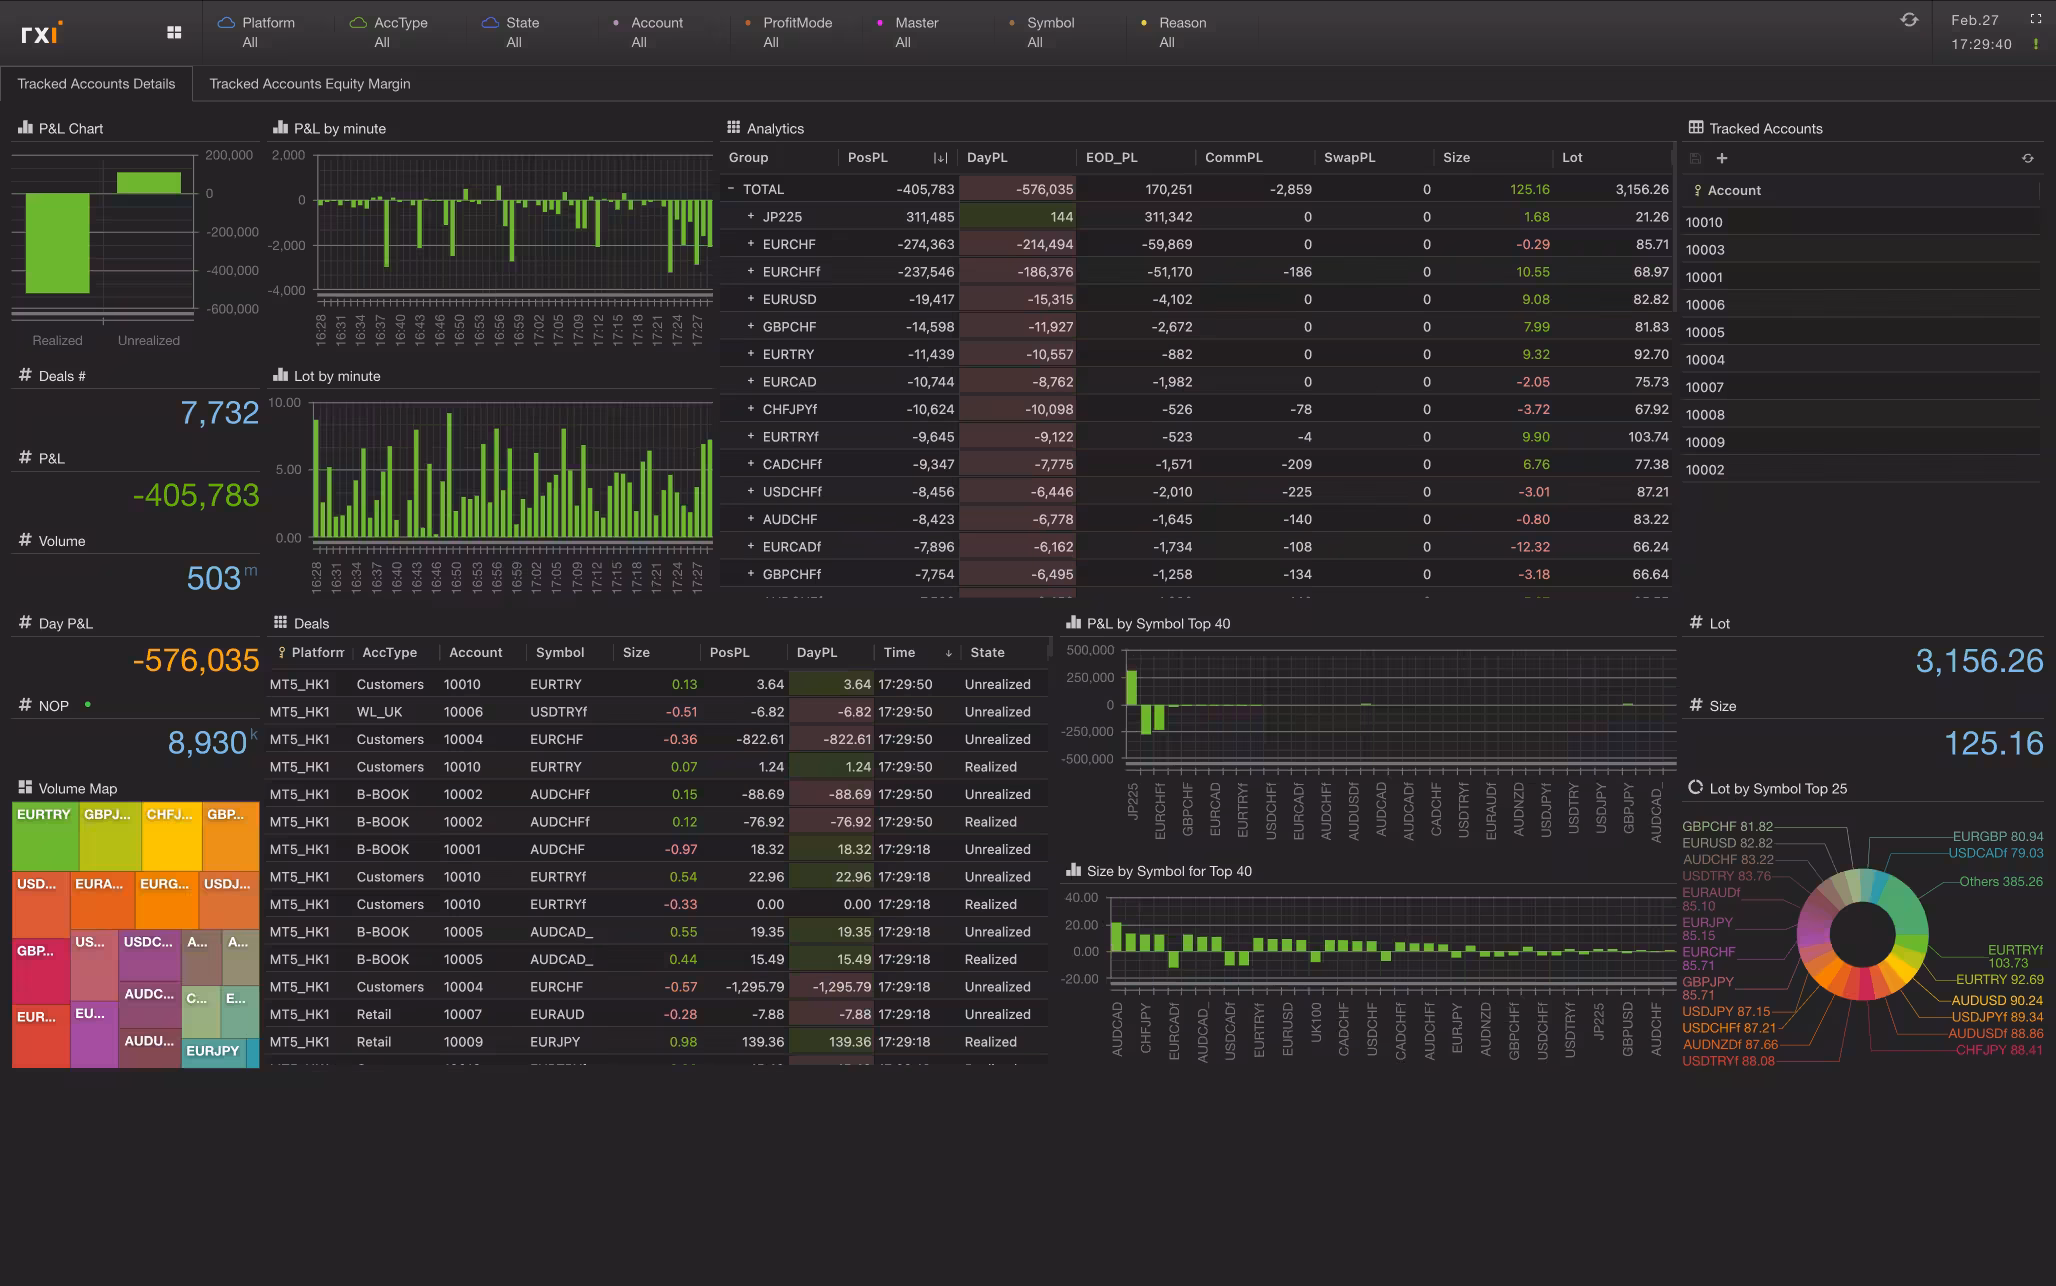This screenshot has width=2056, height=1286.
Task: Click the key icon on Account column header
Action: pos(1697,190)
